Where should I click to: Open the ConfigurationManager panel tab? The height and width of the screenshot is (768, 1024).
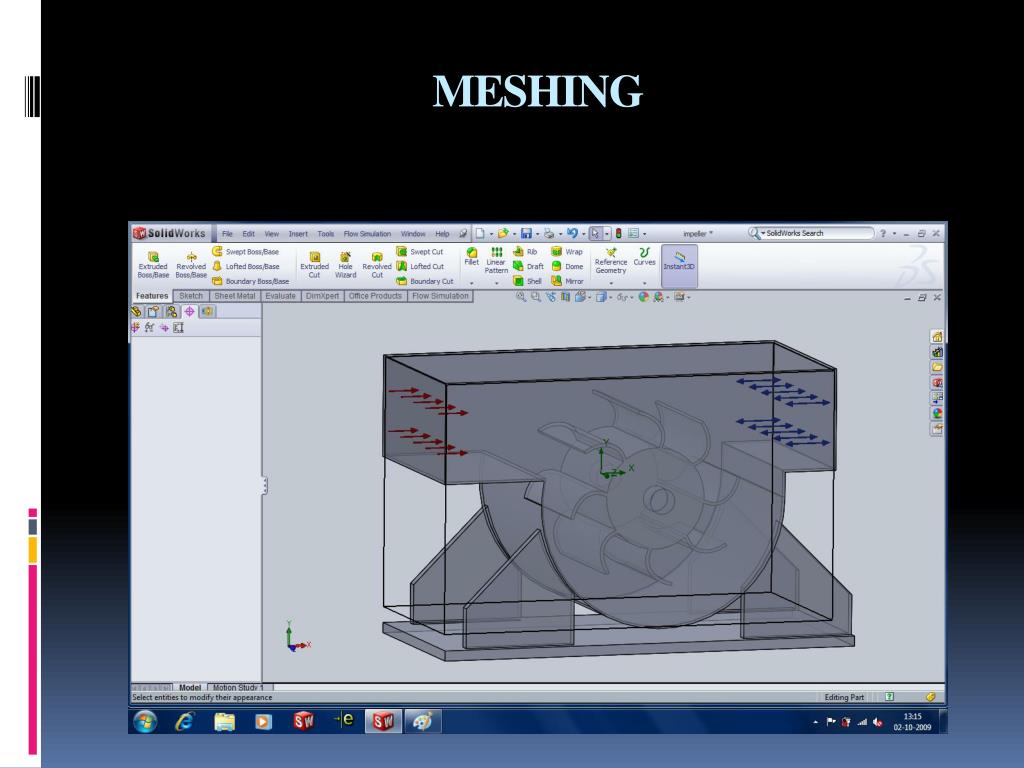click(x=171, y=312)
